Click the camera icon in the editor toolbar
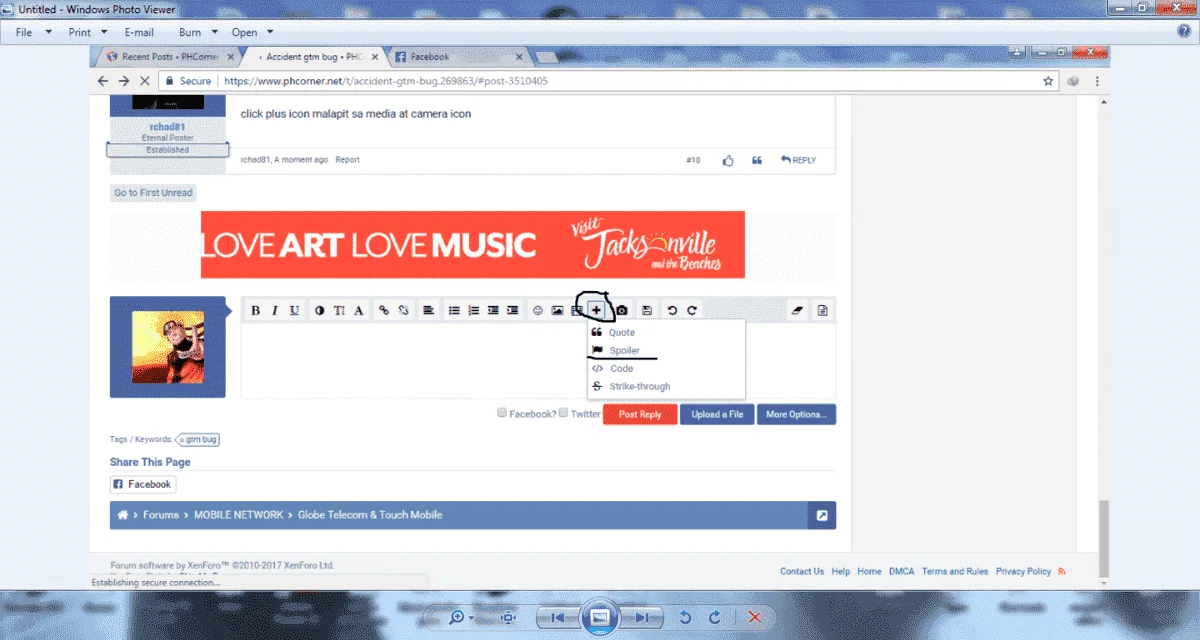The height and width of the screenshot is (640, 1200). (621, 311)
